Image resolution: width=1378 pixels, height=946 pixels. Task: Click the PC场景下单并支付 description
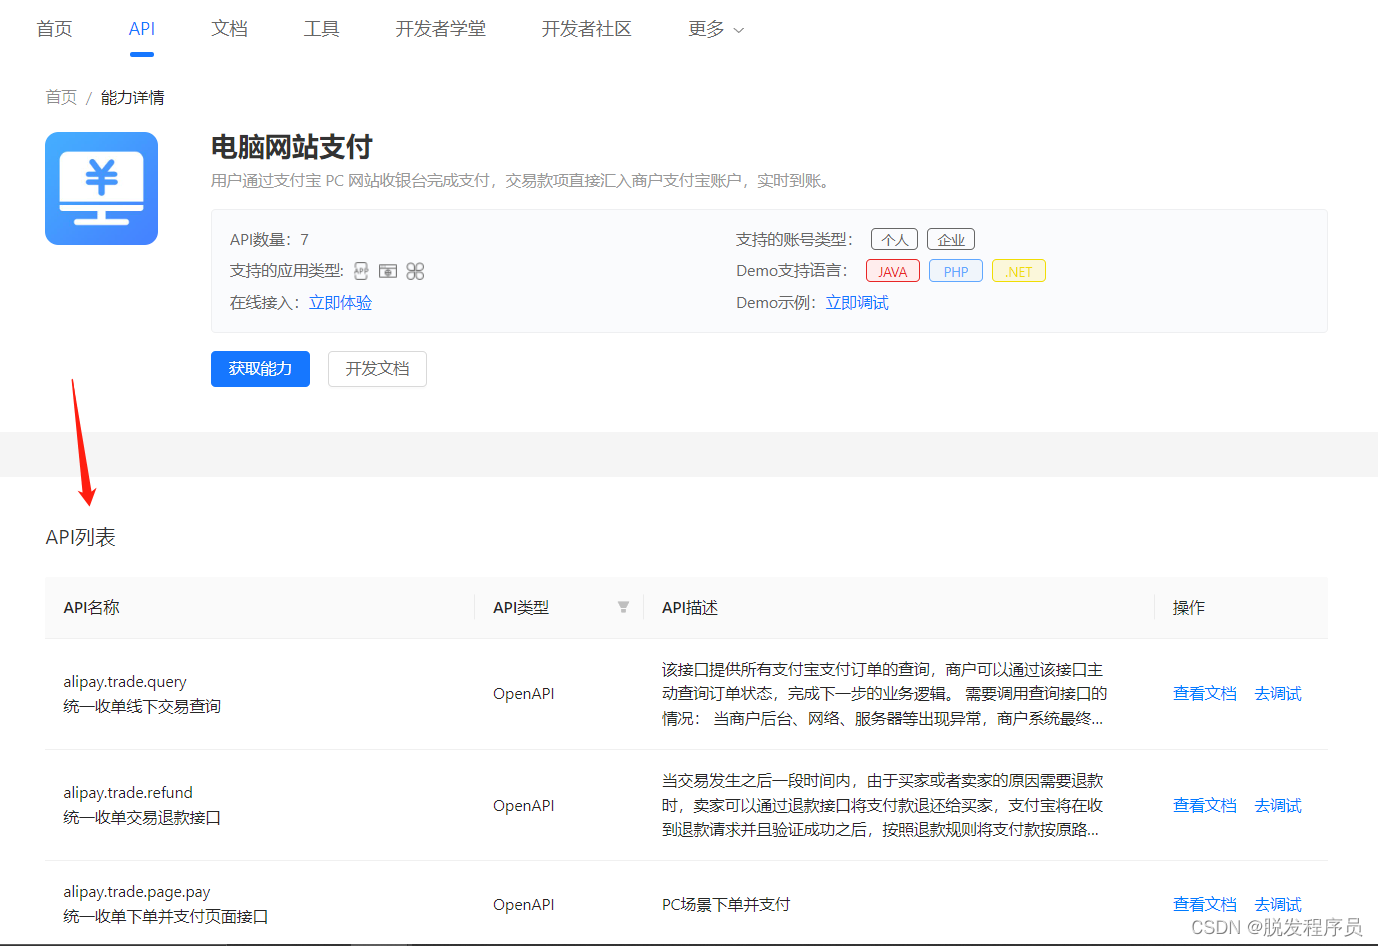coord(726,904)
